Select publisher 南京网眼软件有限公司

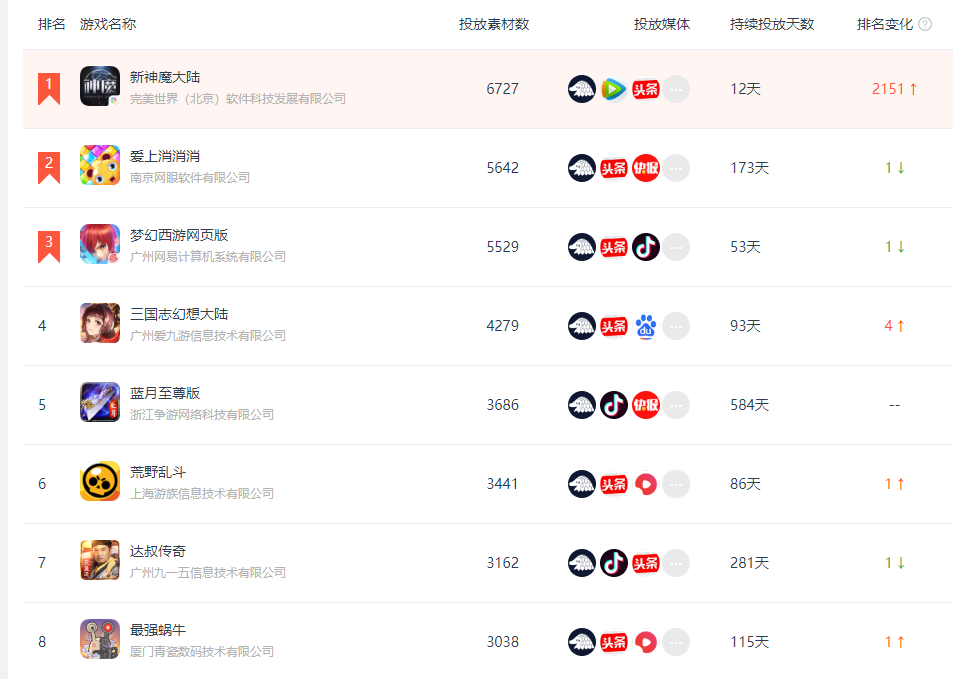coord(190,178)
